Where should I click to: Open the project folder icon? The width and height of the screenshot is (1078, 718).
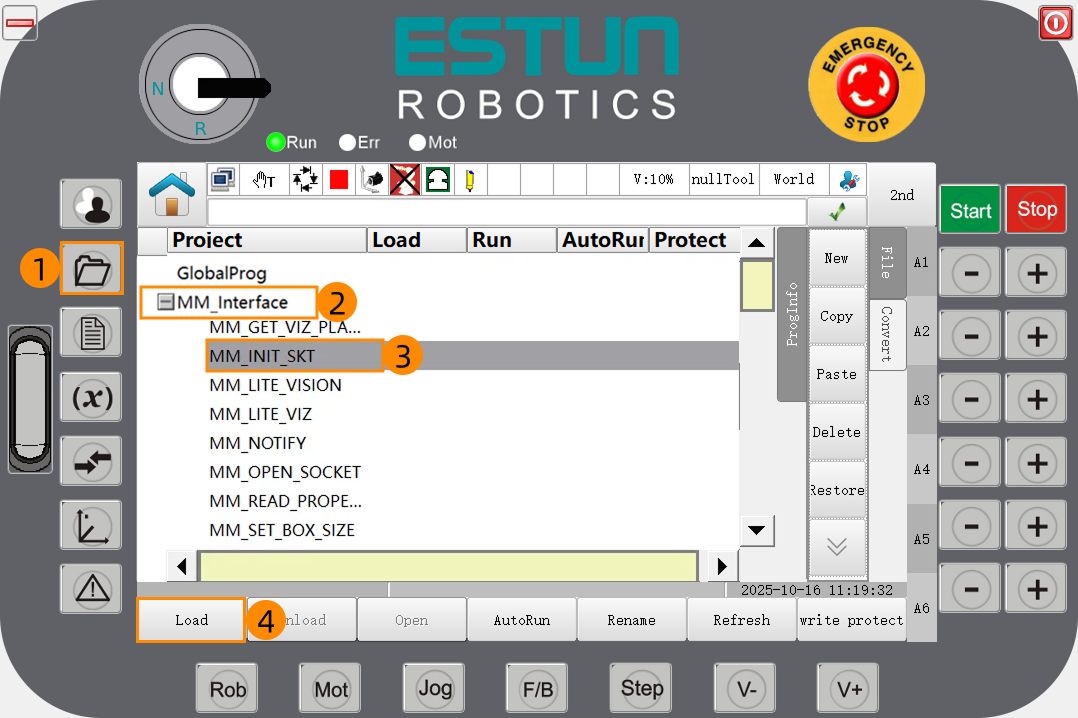pyautogui.click(x=91, y=269)
